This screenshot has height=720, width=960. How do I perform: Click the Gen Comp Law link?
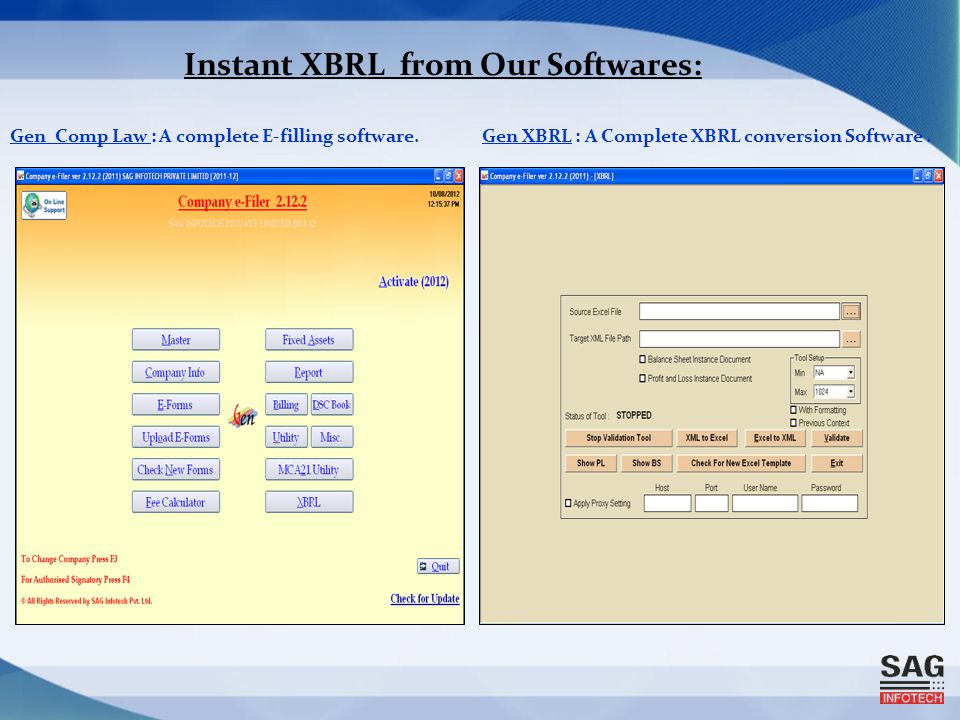click(80, 136)
